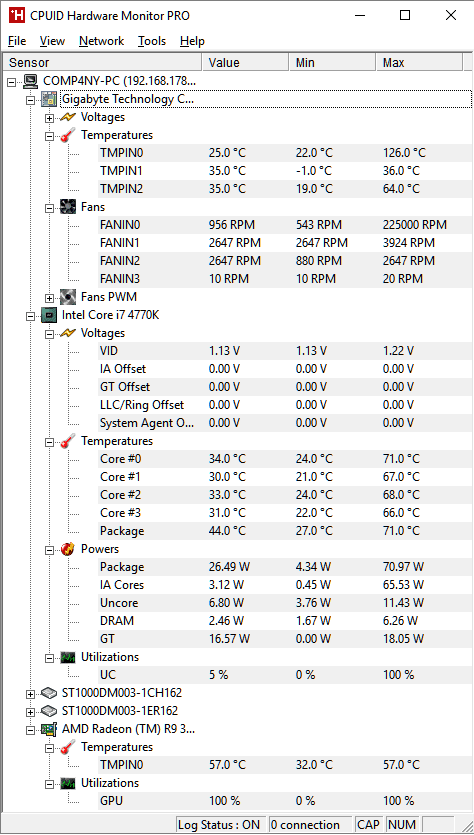Collapse the AMD Radeon R9 node

[x=31, y=730]
